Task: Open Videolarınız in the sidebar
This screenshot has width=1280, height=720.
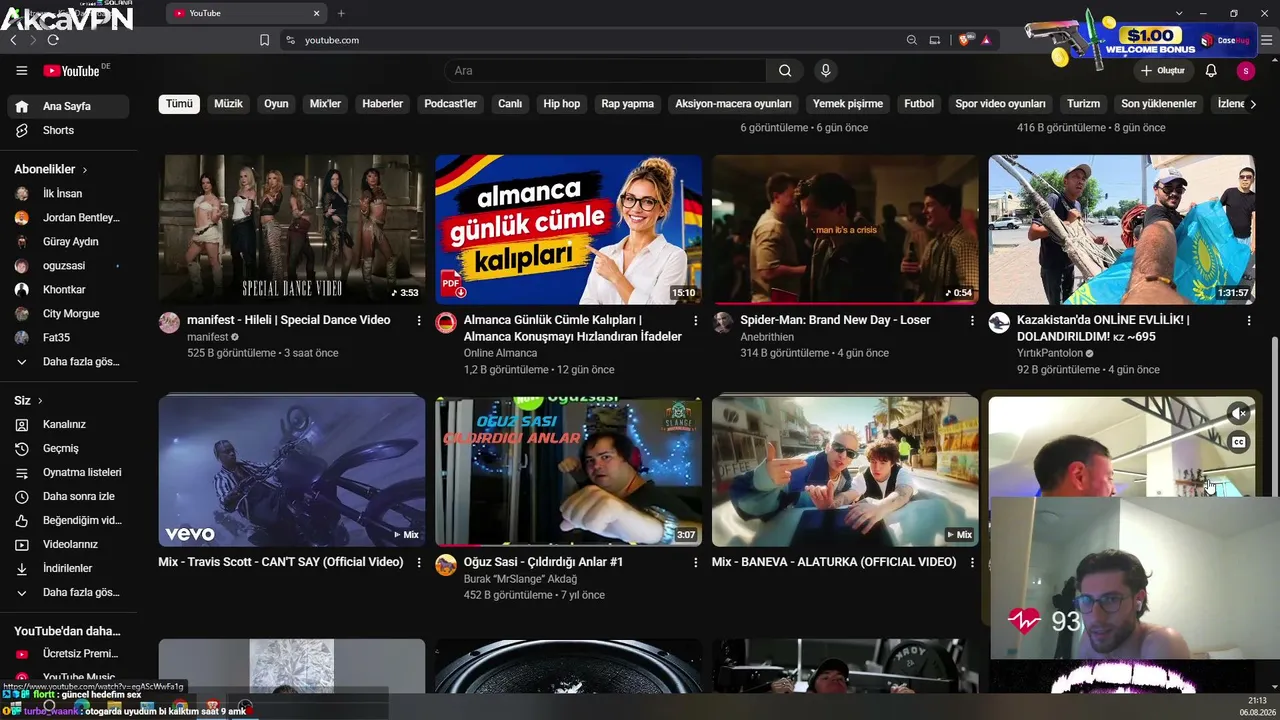Action: tap(70, 544)
